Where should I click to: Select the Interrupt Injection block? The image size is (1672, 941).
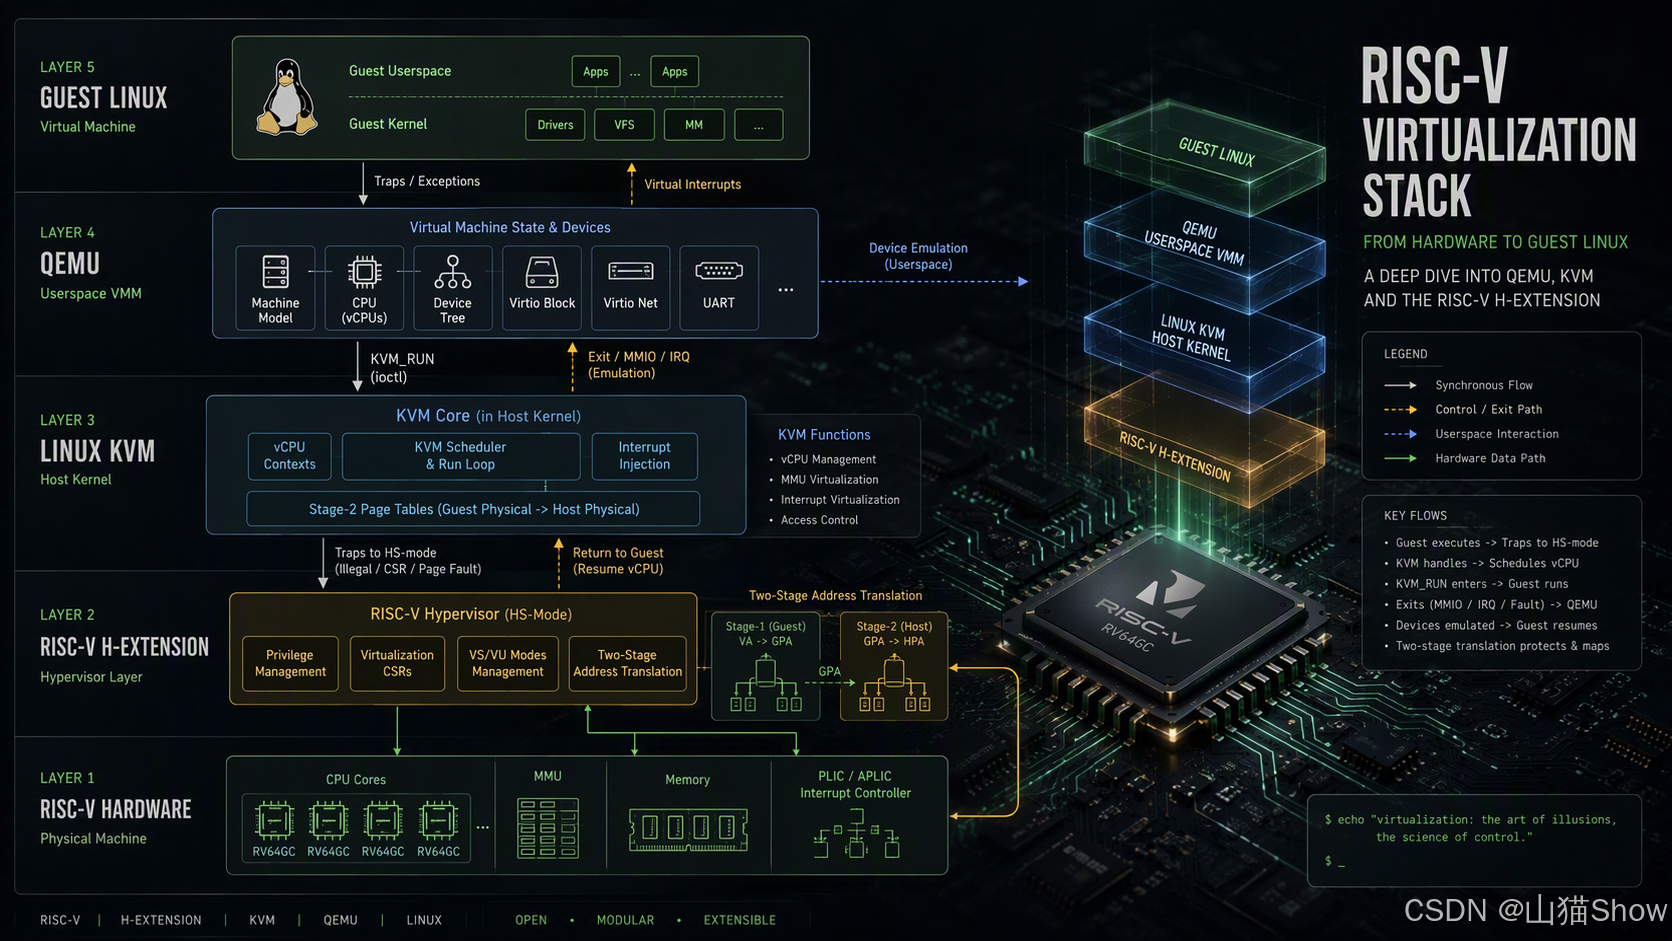[645, 456]
